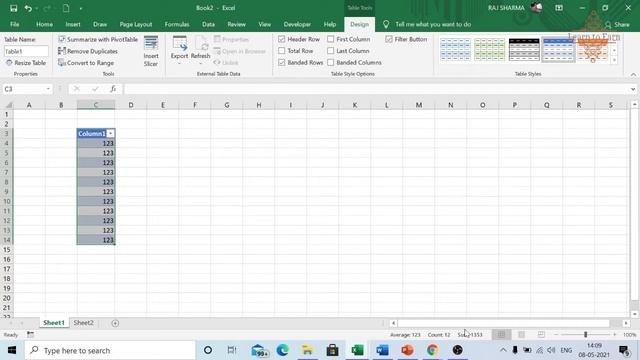Screen dimensions: 640x360
Task: Uncheck the Header Row checkbox
Action: point(282,39)
